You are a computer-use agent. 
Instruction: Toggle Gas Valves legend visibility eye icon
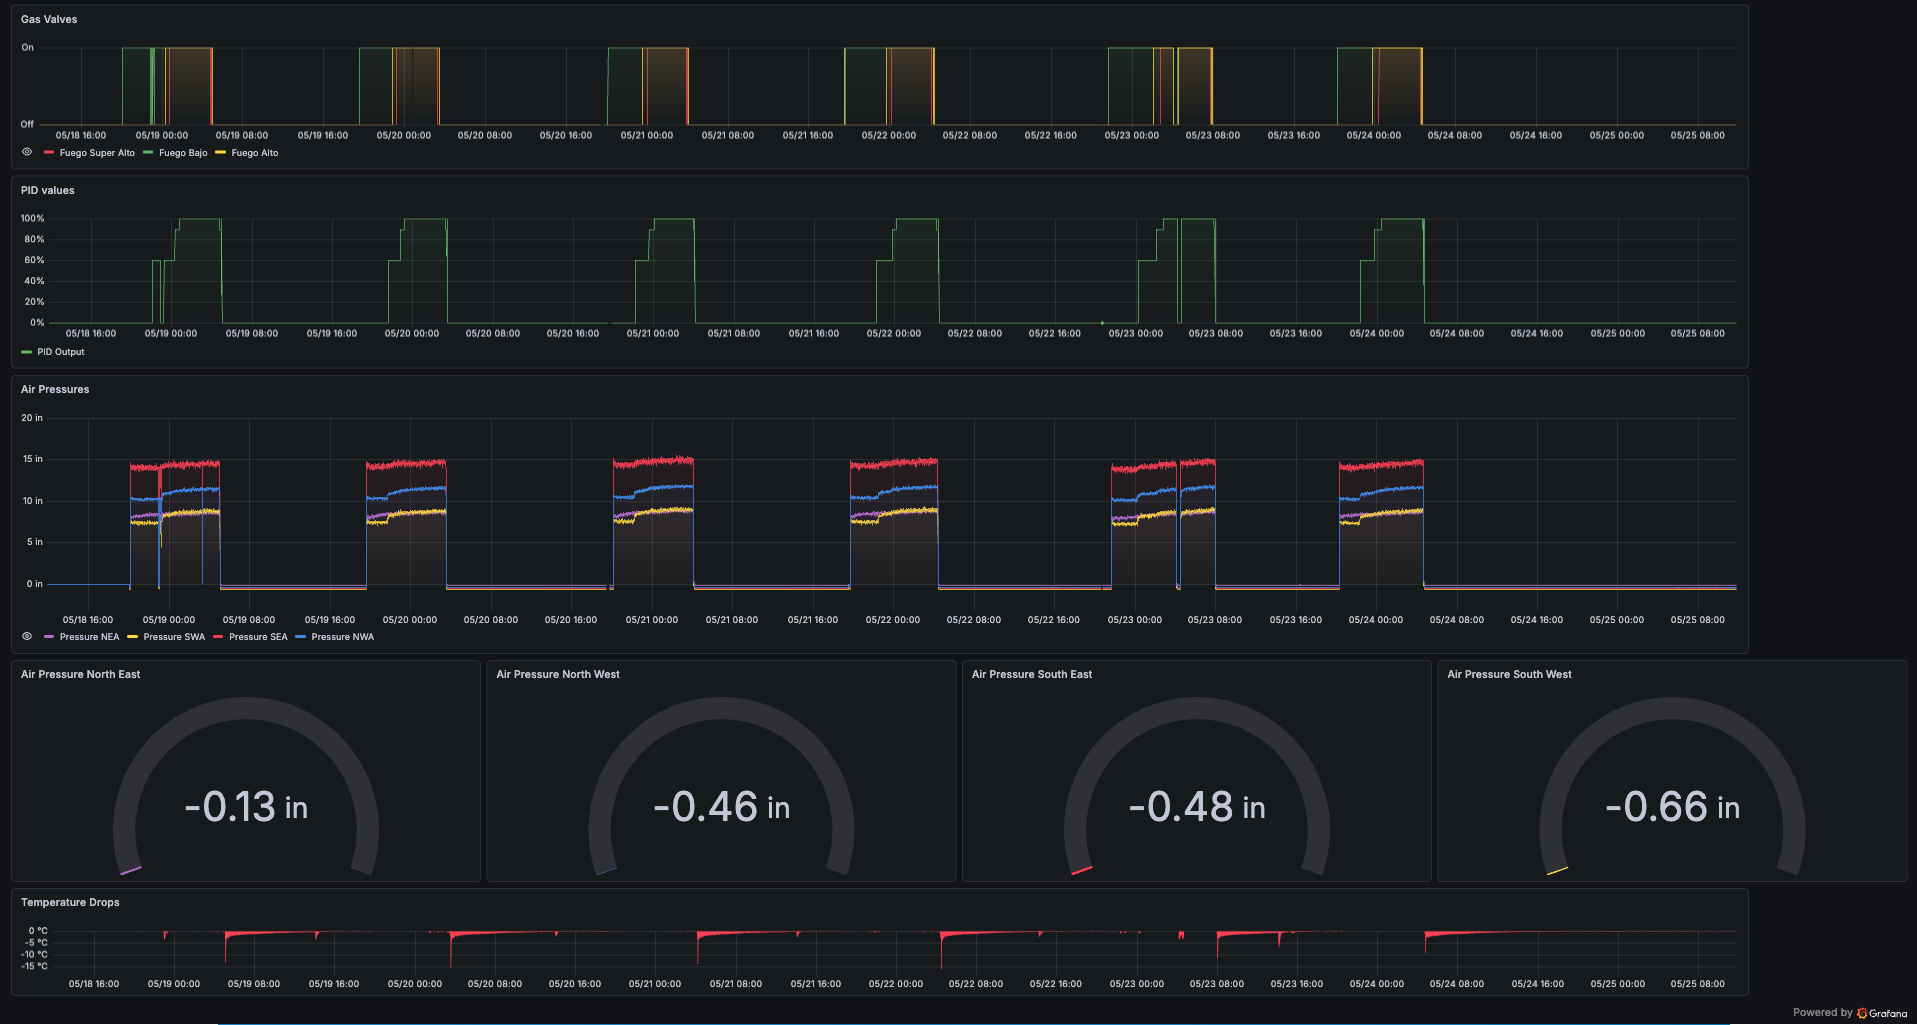[27, 152]
